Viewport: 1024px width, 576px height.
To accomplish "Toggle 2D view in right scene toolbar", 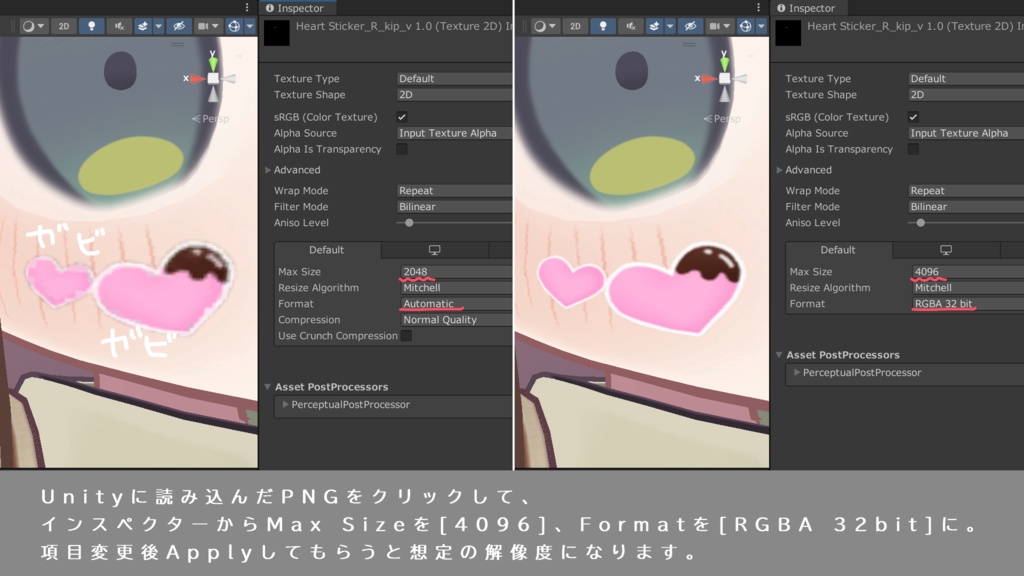I will click(x=575, y=26).
